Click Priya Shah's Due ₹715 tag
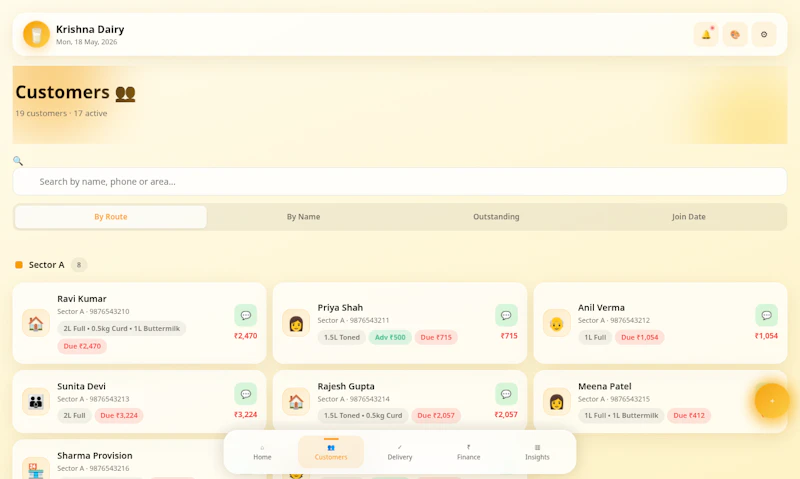Screen dimensions: 800x479 (436, 337)
